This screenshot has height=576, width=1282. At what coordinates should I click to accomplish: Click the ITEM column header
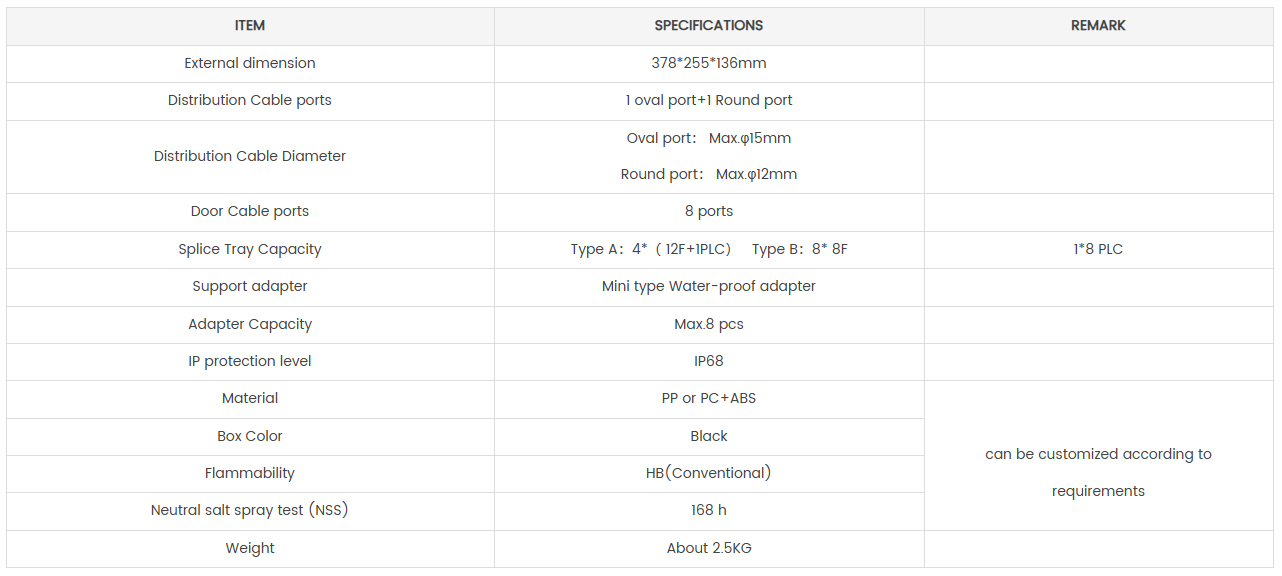250,26
